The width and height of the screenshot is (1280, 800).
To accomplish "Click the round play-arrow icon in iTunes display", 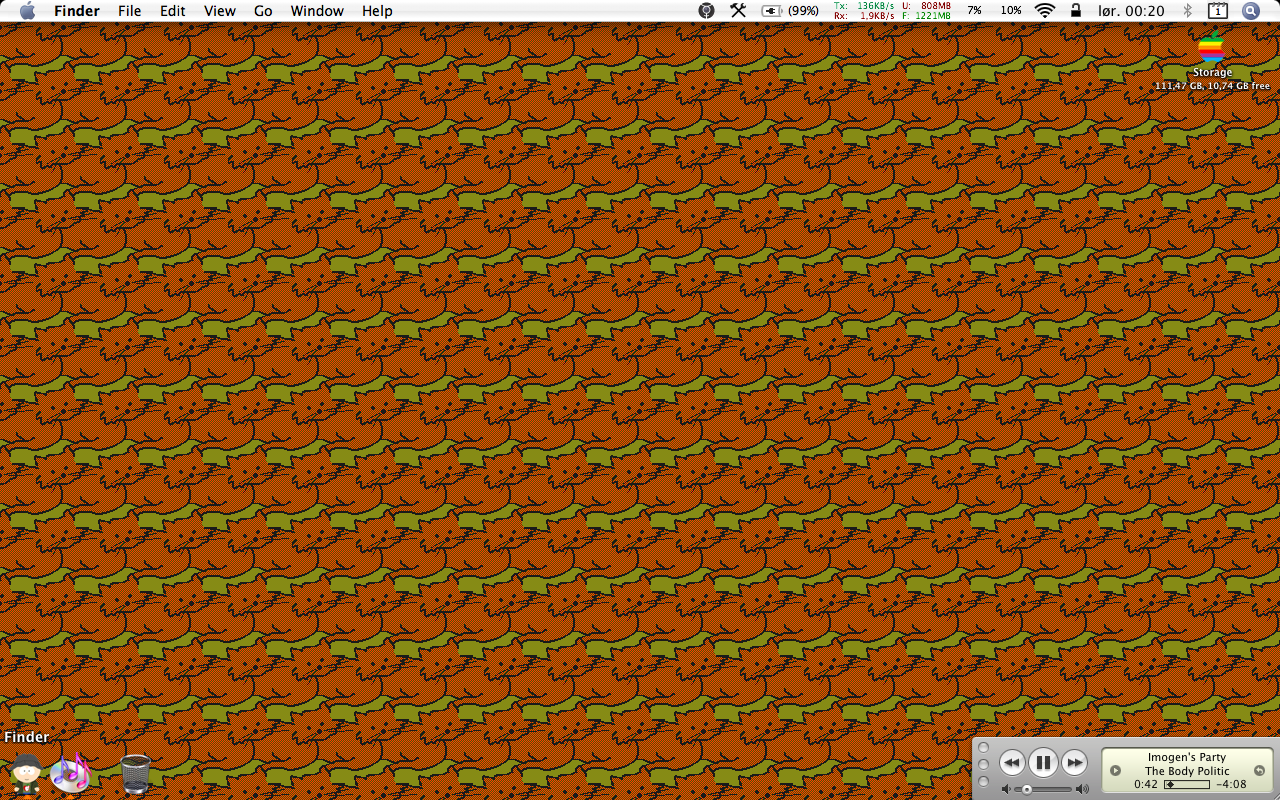I will (x=1115, y=770).
